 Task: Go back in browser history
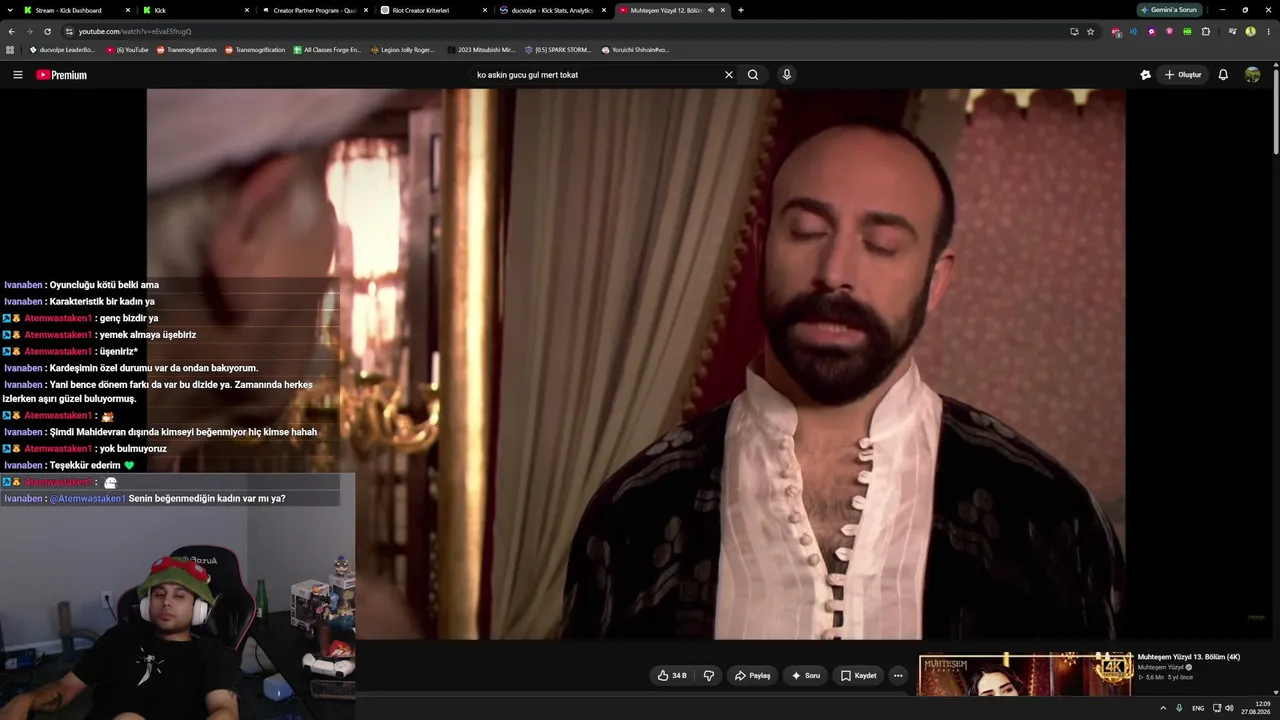click(x=11, y=31)
